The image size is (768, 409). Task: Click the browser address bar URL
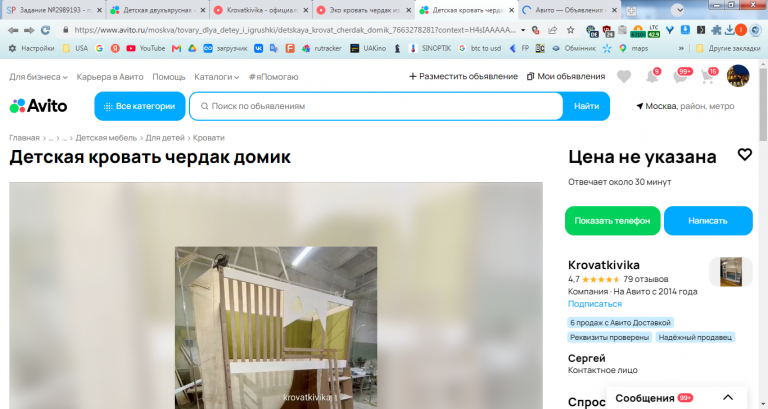click(x=294, y=30)
